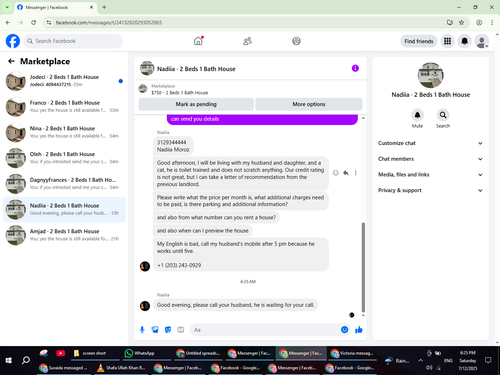
Task: Send a voice clip microphone icon
Action: coord(142,330)
